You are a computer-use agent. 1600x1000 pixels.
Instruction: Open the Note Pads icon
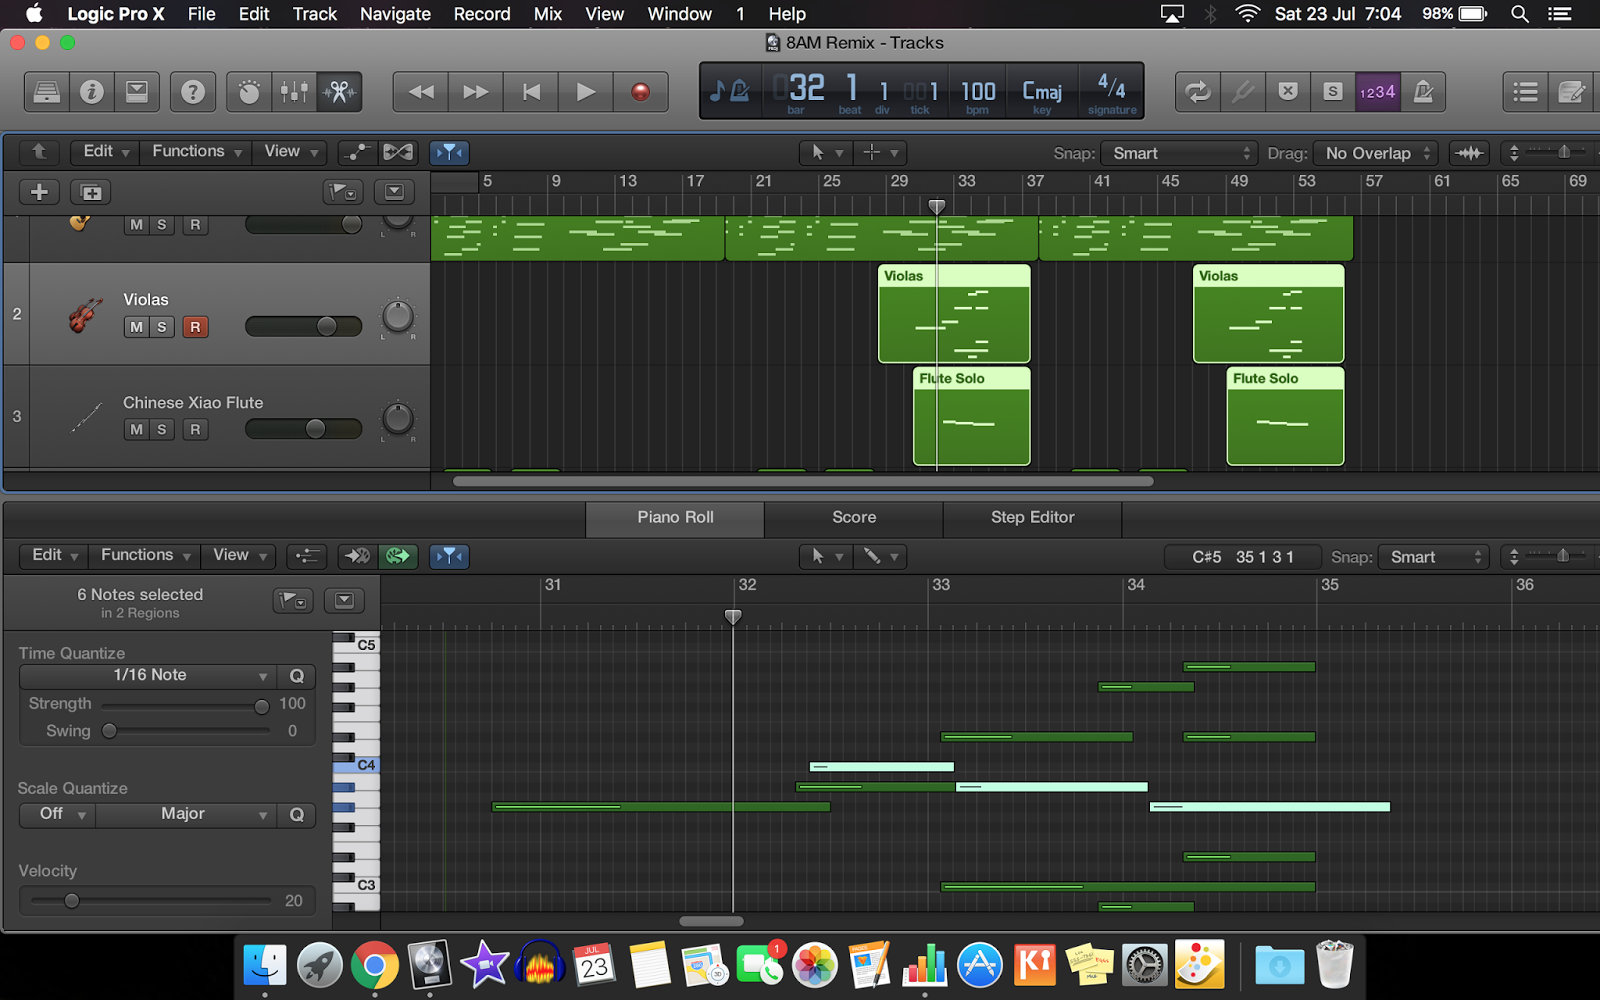[1572, 92]
